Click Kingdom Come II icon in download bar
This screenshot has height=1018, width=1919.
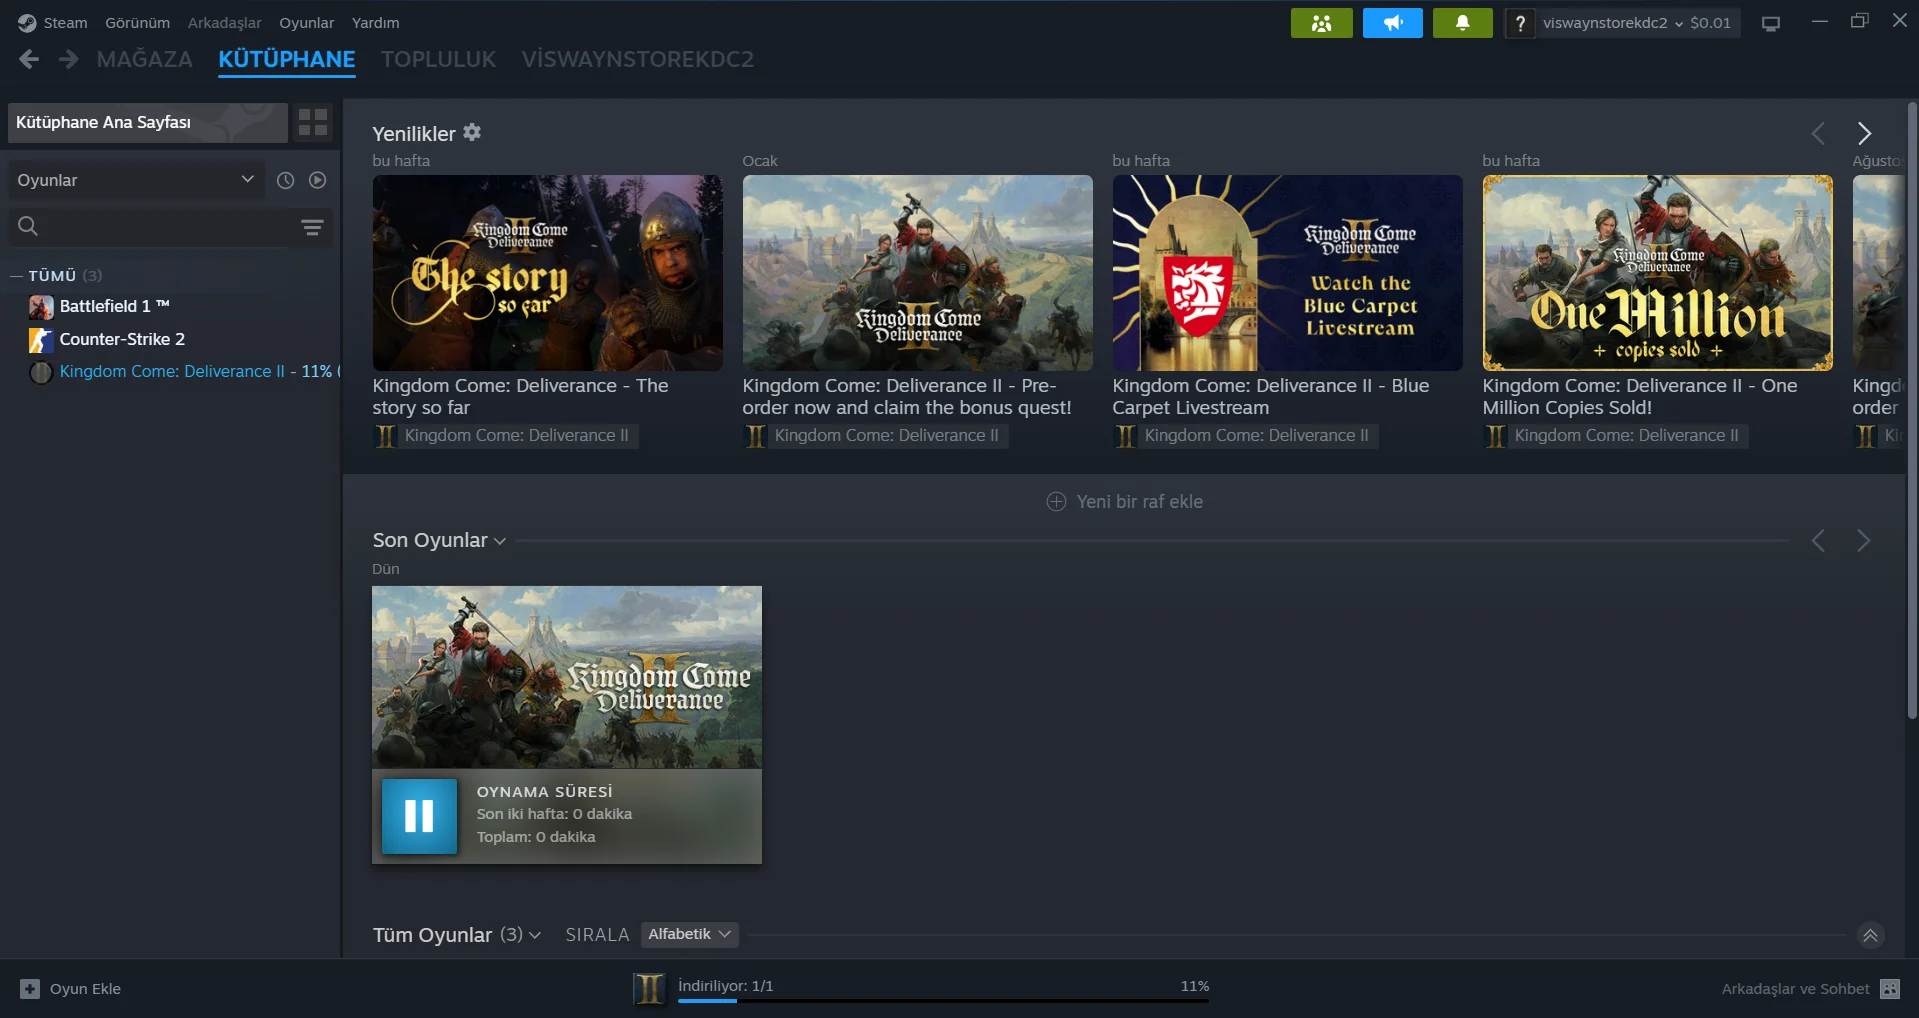tap(650, 988)
